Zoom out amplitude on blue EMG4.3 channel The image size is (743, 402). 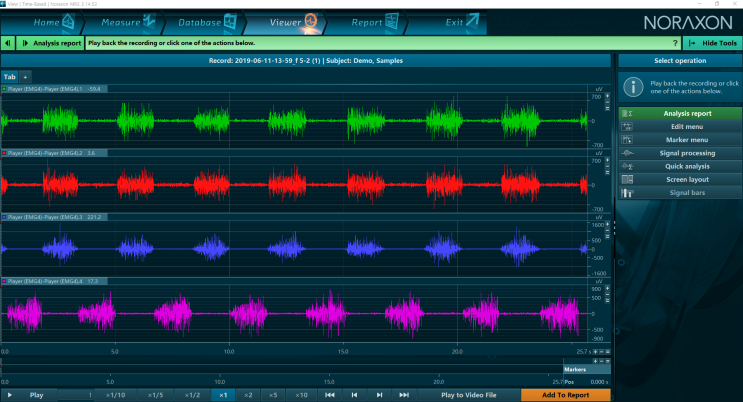[607, 231]
